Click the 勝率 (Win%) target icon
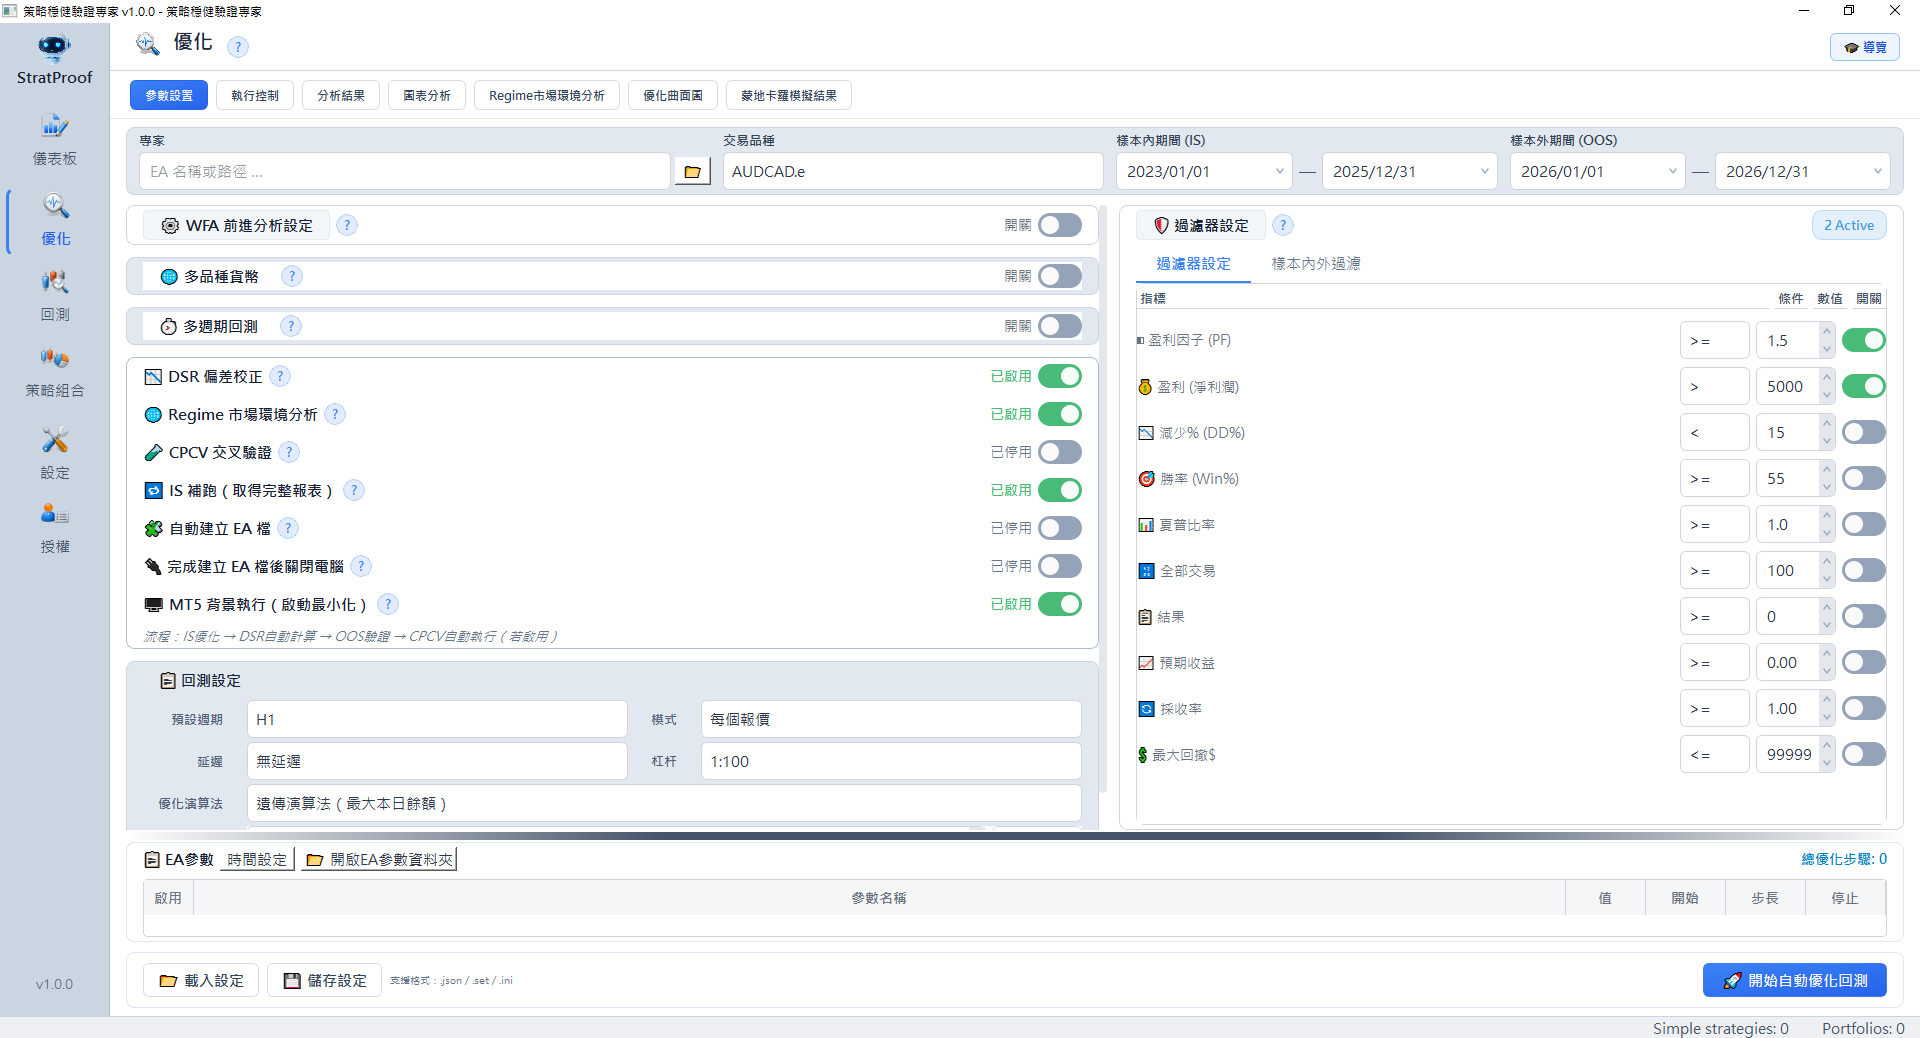 coord(1147,479)
